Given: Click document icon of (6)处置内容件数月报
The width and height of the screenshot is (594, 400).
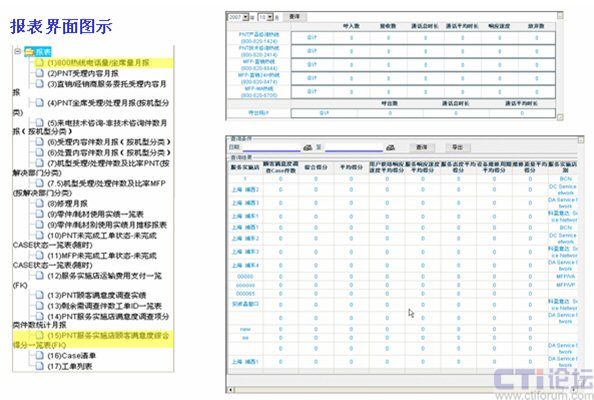Looking at the screenshot, I should 39,152.
